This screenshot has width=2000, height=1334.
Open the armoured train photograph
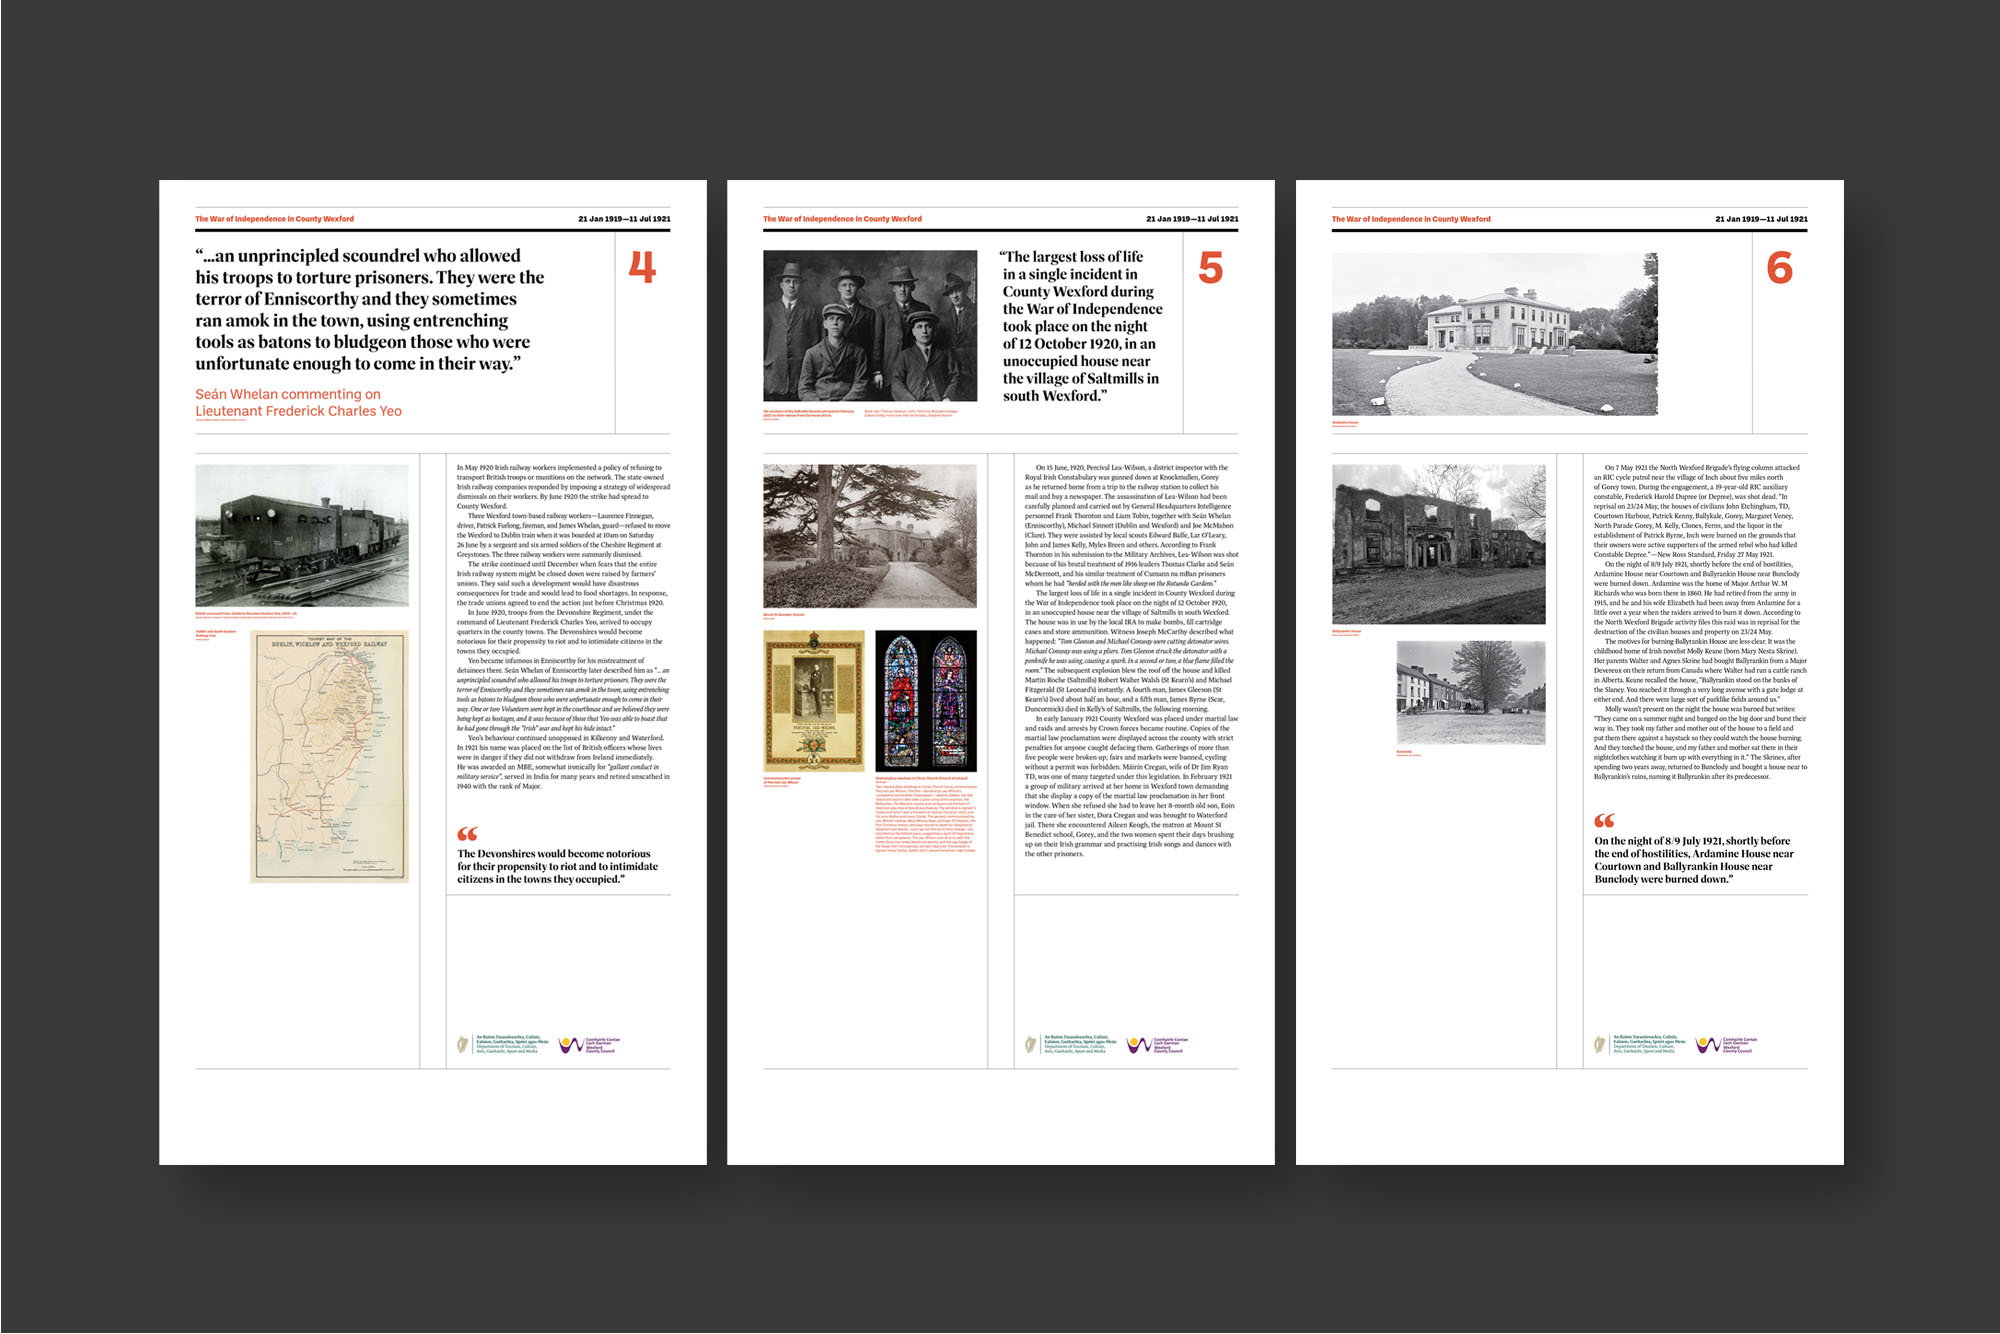point(302,535)
